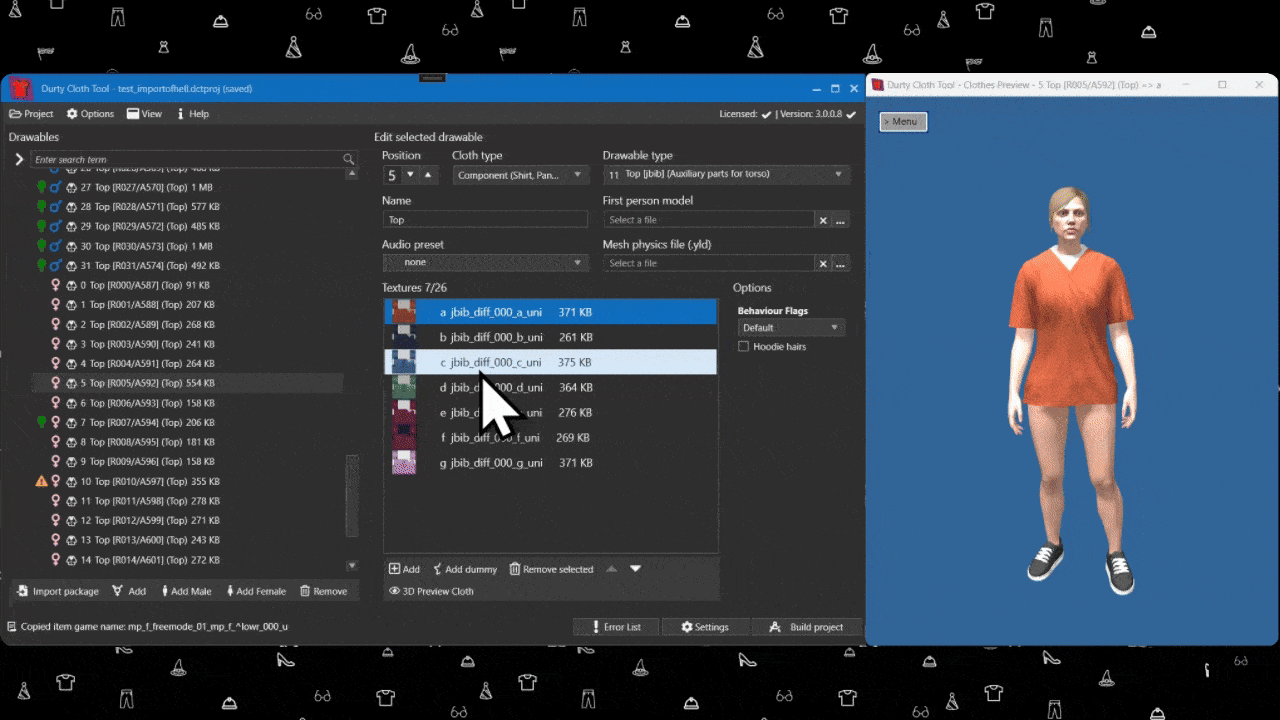This screenshot has height=720, width=1280.
Task: Move texture down with the down arrow
Action: [635, 569]
